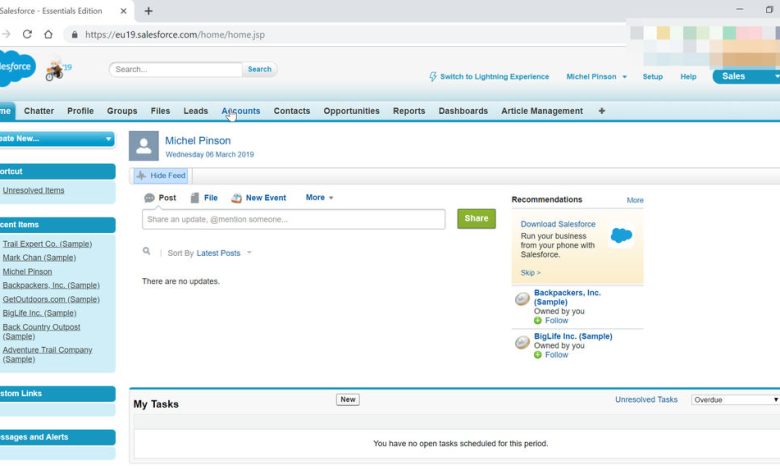Reload the page with the refresh icon
The image size is (780, 470).
tap(27, 34)
